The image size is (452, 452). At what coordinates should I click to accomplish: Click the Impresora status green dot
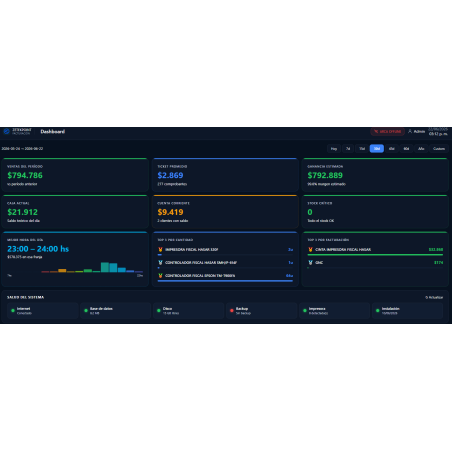pos(305,311)
